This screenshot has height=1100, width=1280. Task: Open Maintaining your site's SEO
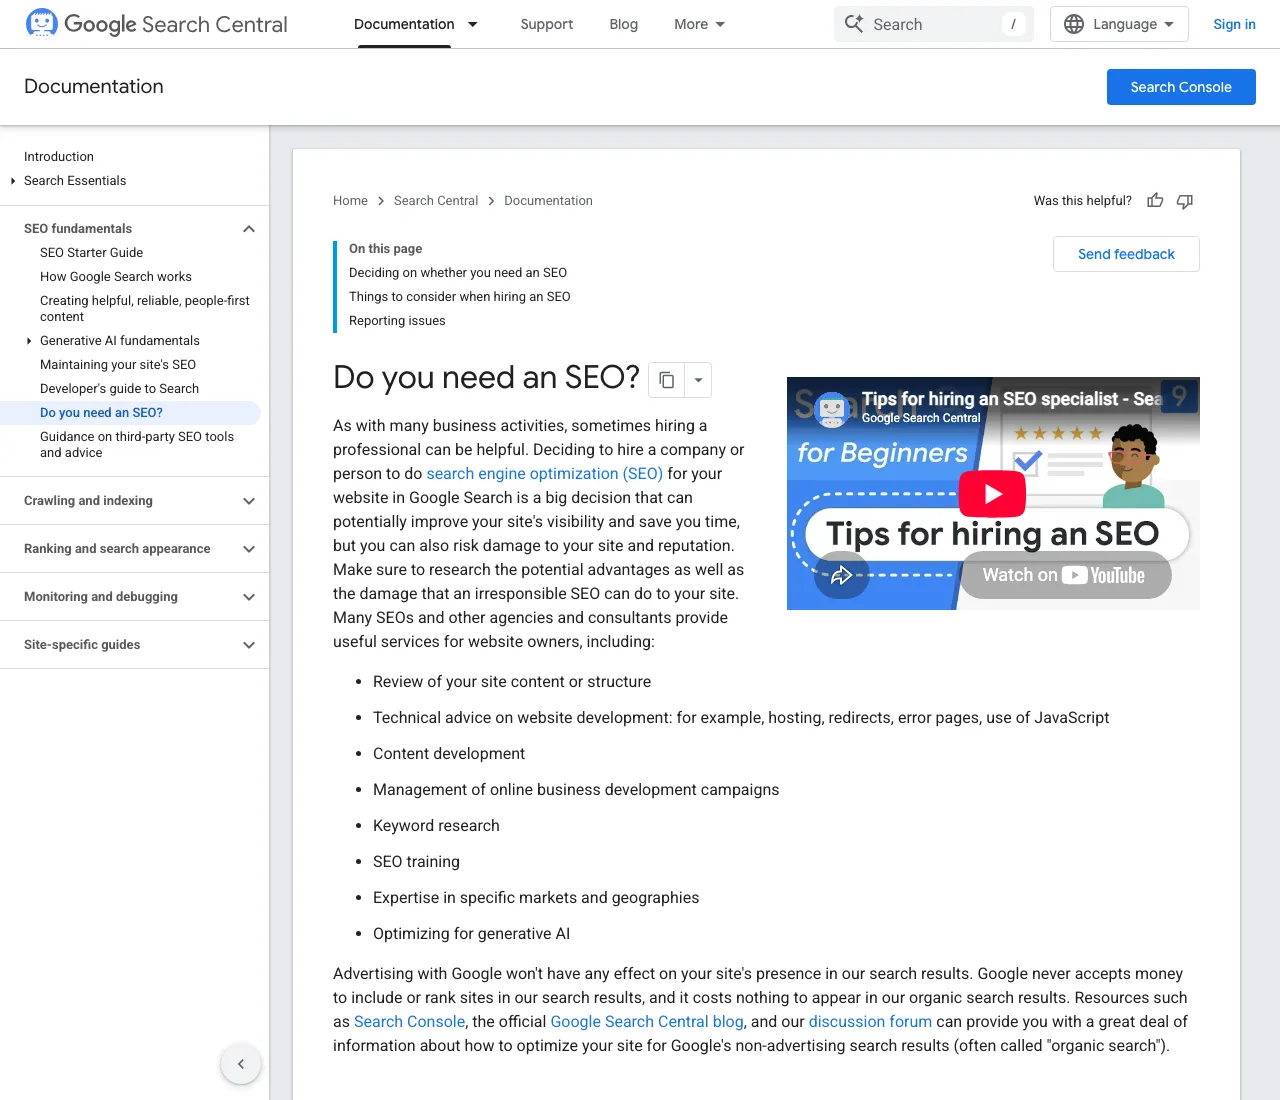coord(118,365)
